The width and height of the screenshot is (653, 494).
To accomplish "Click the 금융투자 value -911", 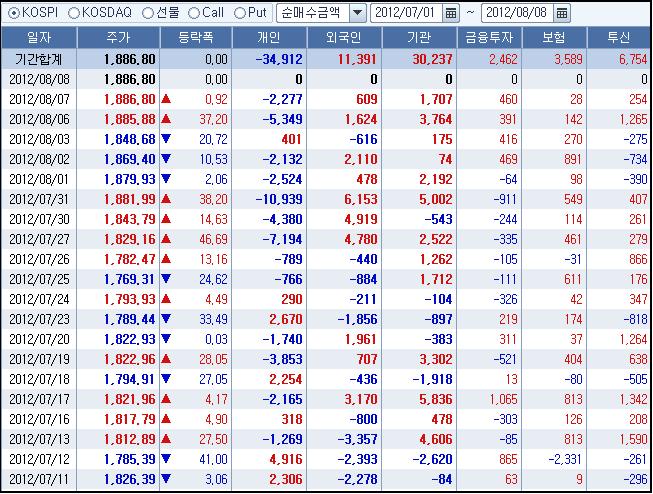I will [x=505, y=200].
